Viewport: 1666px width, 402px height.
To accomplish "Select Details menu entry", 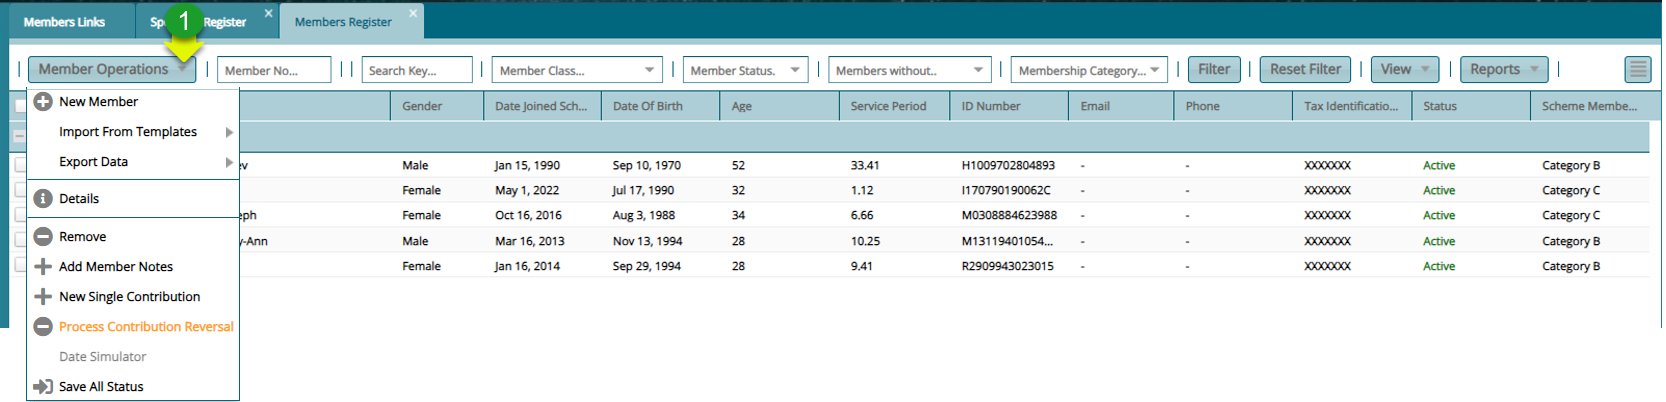I will tap(133, 199).
